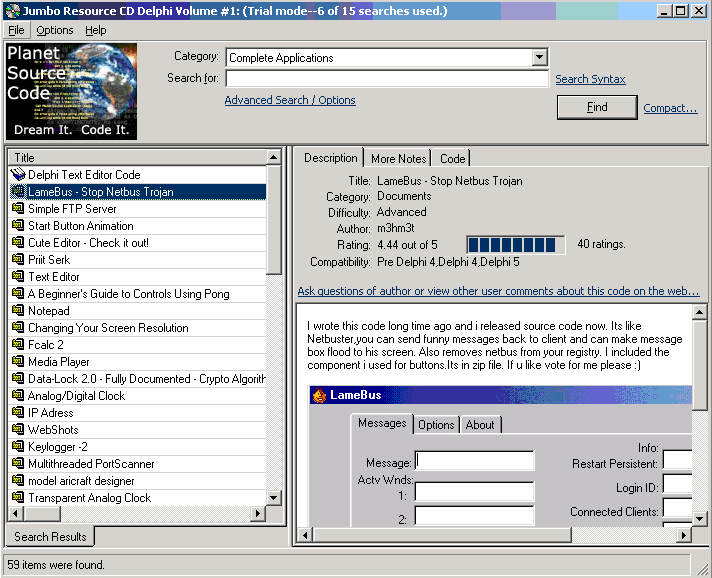The height and width of the screenshot is (578, 712).
Task: Select the Search Results tab
Action: click(x=50, y=537)
